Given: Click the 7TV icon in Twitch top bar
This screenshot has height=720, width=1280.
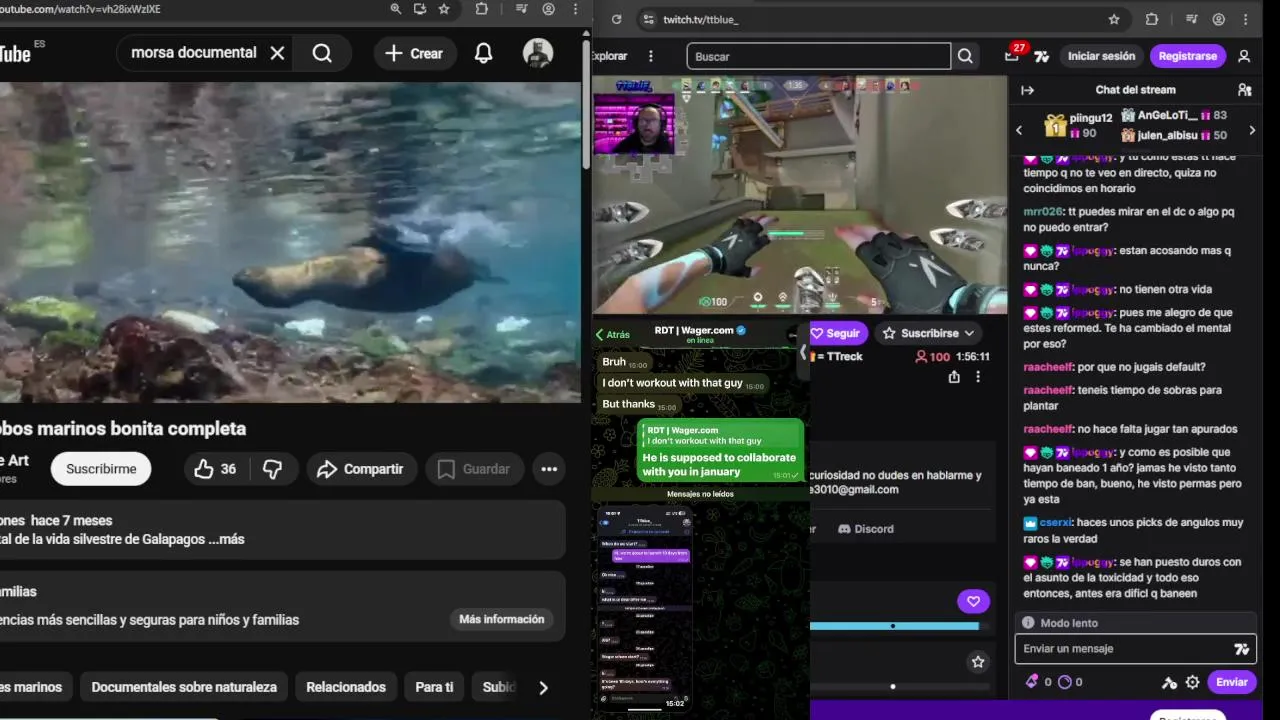Looking at the screenshot, I should pyautogui.click(x=1042, y=56).
